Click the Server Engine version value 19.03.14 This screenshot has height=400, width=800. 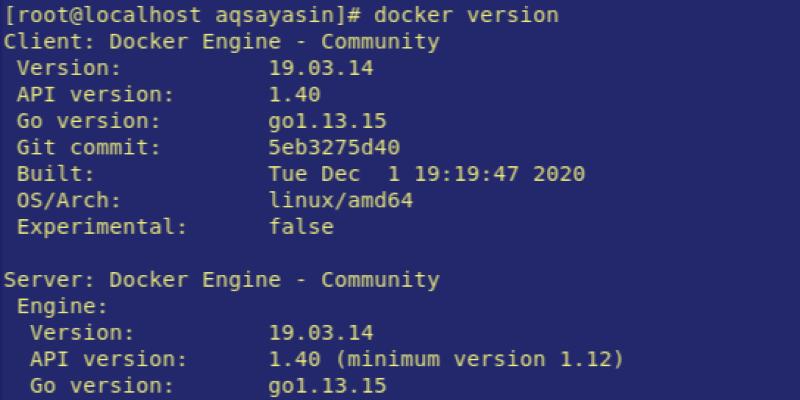click(x=322, y=332)
